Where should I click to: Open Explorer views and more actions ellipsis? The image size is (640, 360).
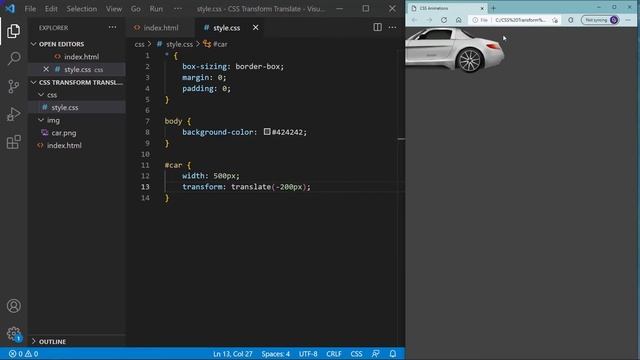tap(112, 27)
